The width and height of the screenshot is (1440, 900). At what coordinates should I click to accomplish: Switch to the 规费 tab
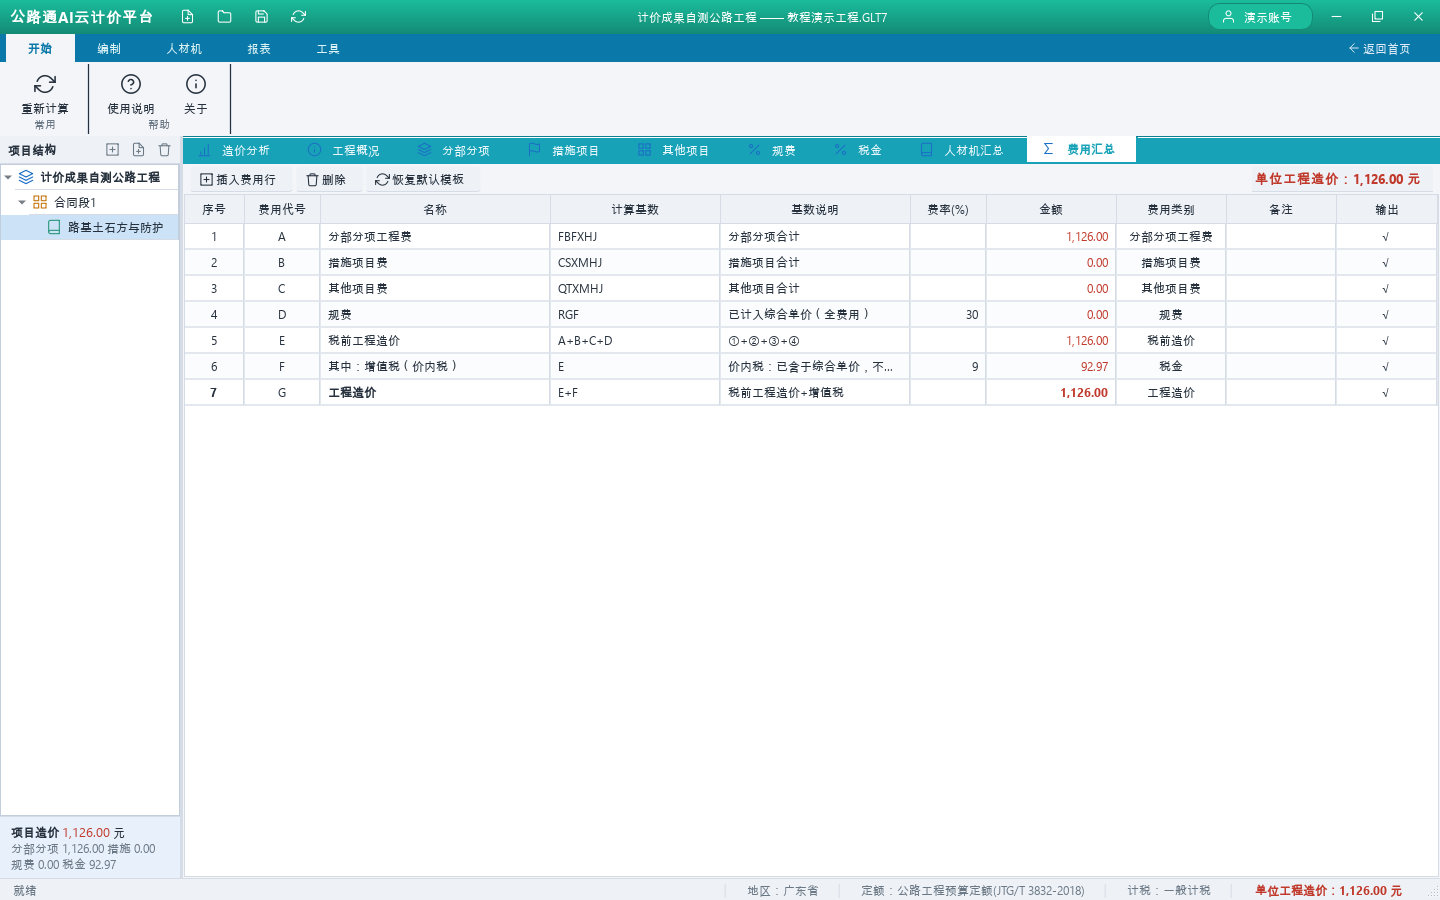[x=773, y=150]
